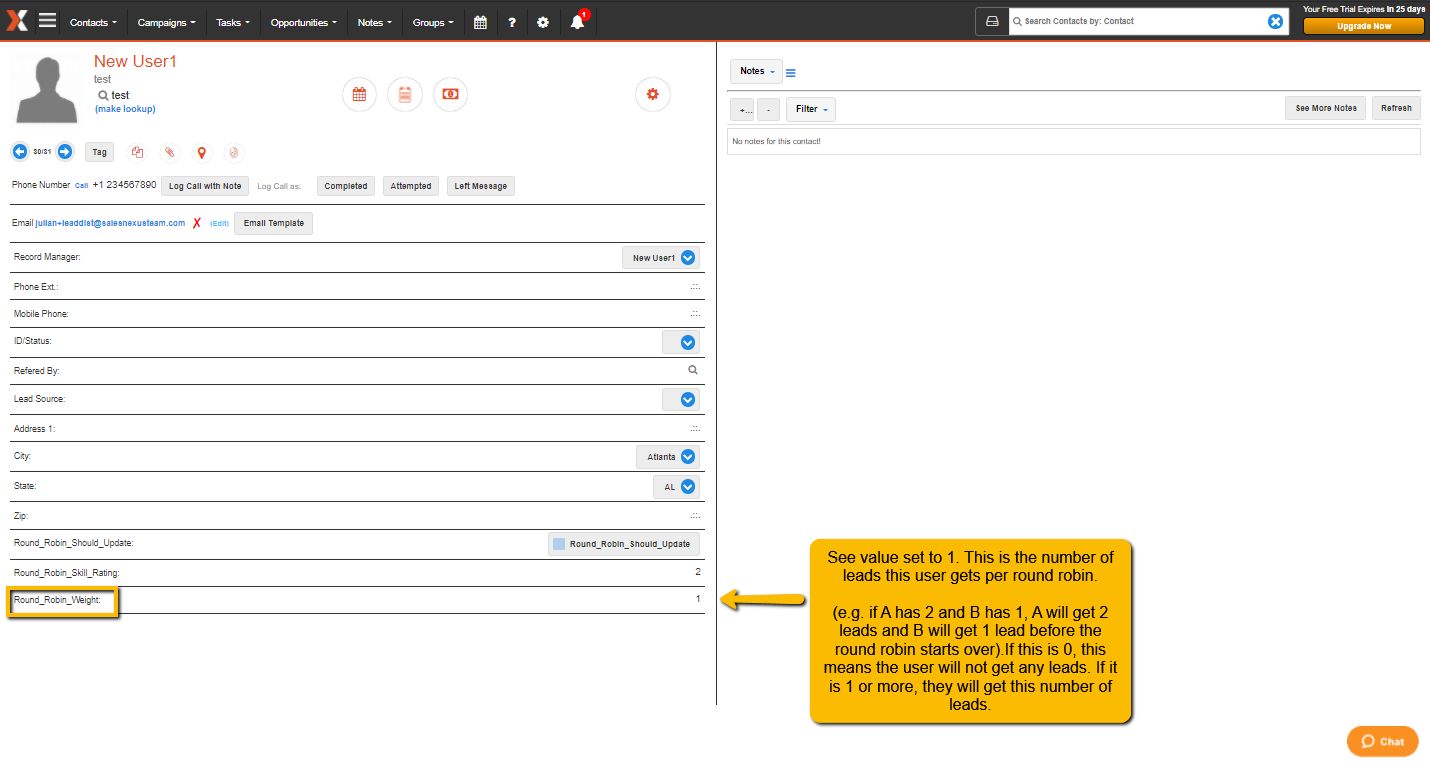Clear contact search with blue X button
Screen dimensions: 1430x763
(x=1276, y=21)
